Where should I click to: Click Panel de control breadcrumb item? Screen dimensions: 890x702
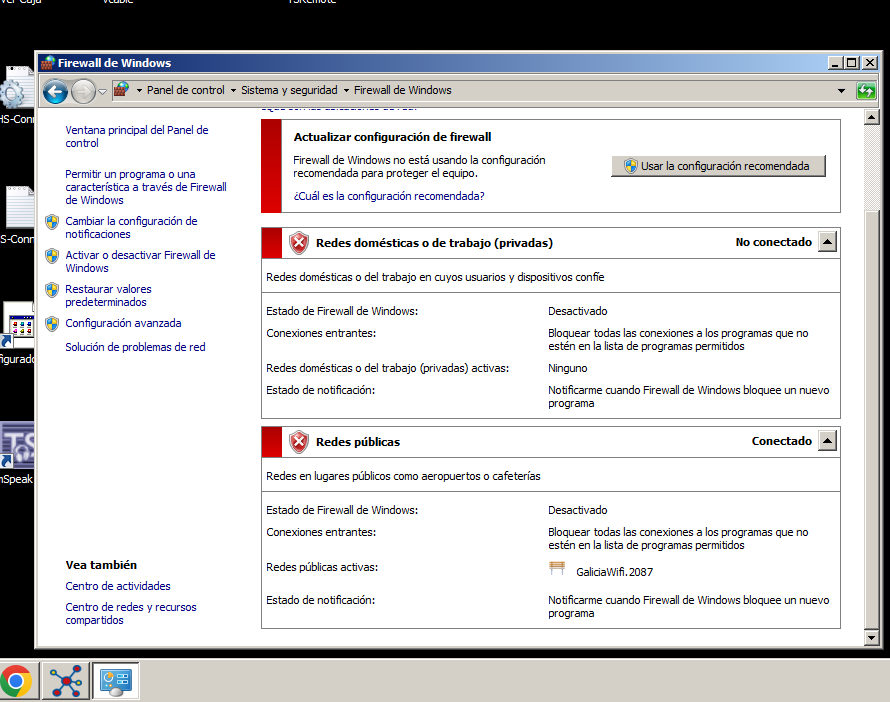pyautogui.click(x=185, y=90)
